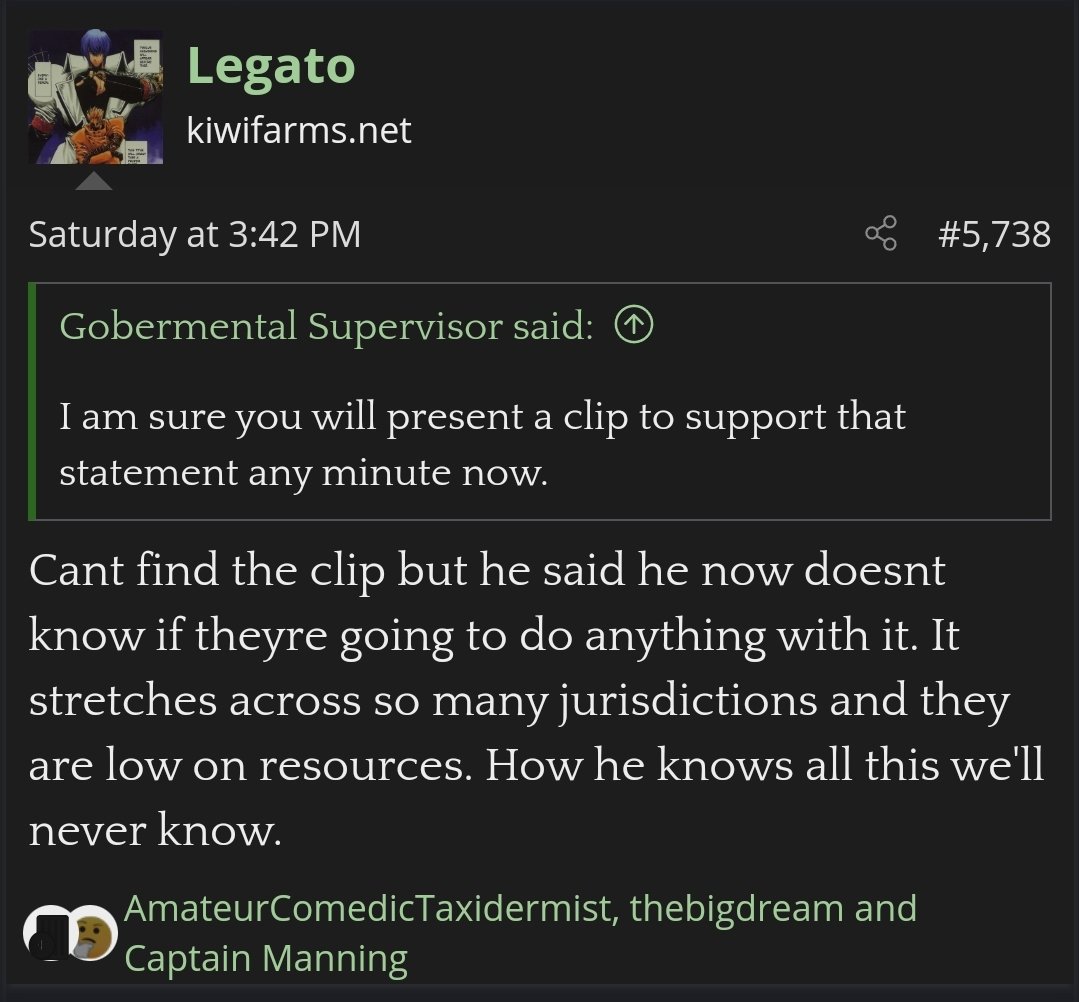
Task: Open the share post icon
Action: pyautogui.click(x=881, y=233)
